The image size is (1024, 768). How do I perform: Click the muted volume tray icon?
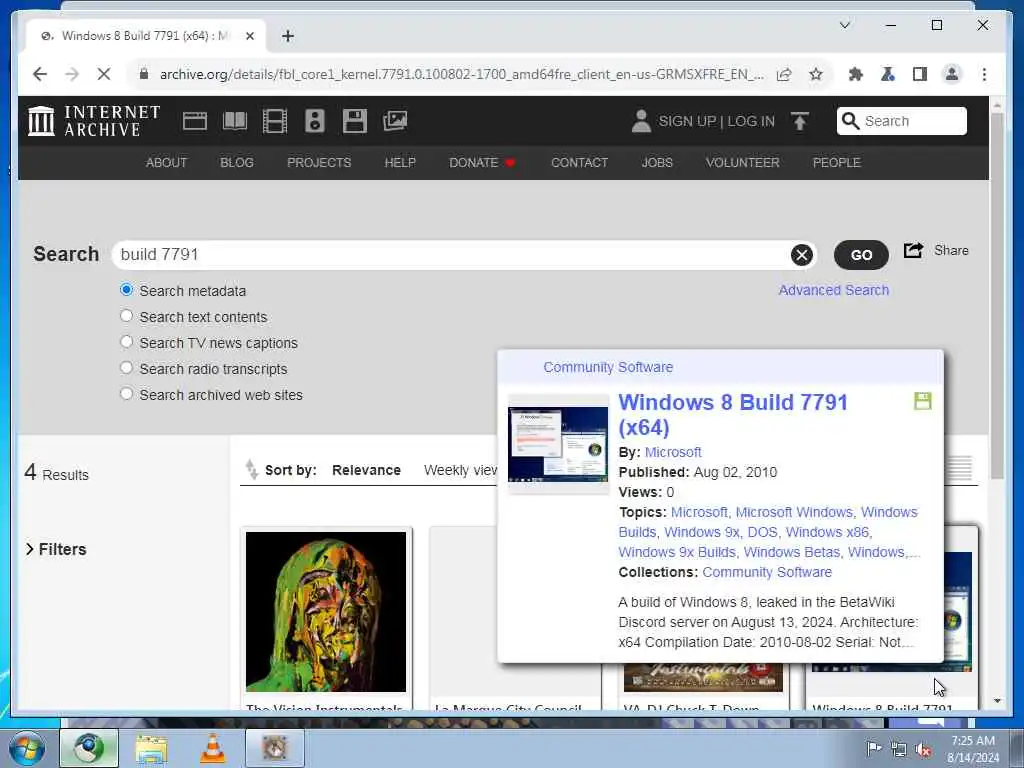pyautogui.click(x=923, y=750)
